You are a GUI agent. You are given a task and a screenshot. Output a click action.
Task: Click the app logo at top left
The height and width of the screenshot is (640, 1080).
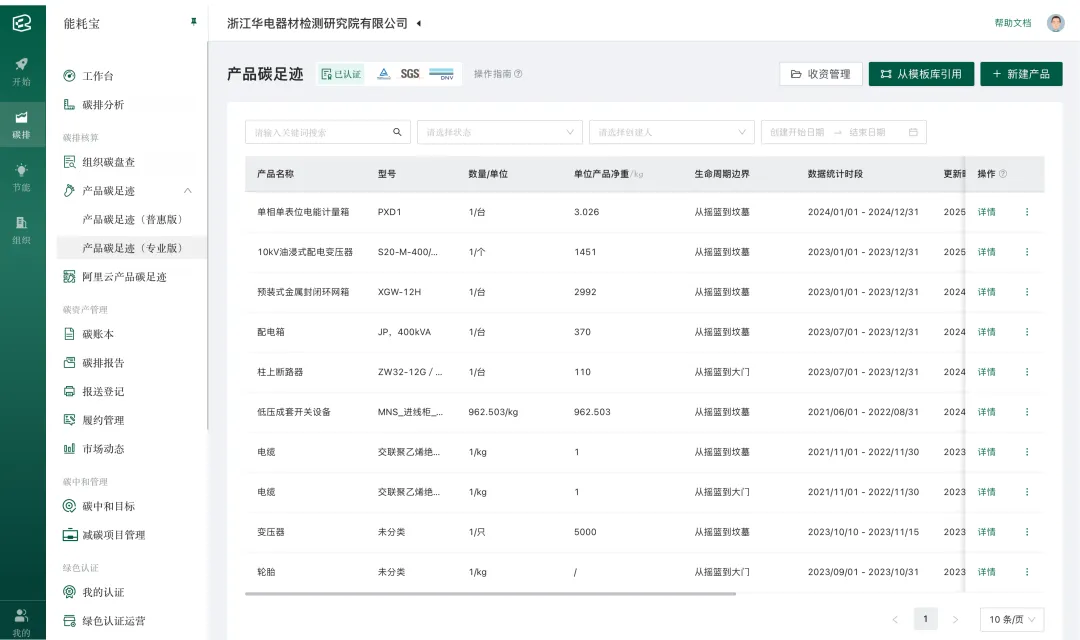[x=22, y=23]
